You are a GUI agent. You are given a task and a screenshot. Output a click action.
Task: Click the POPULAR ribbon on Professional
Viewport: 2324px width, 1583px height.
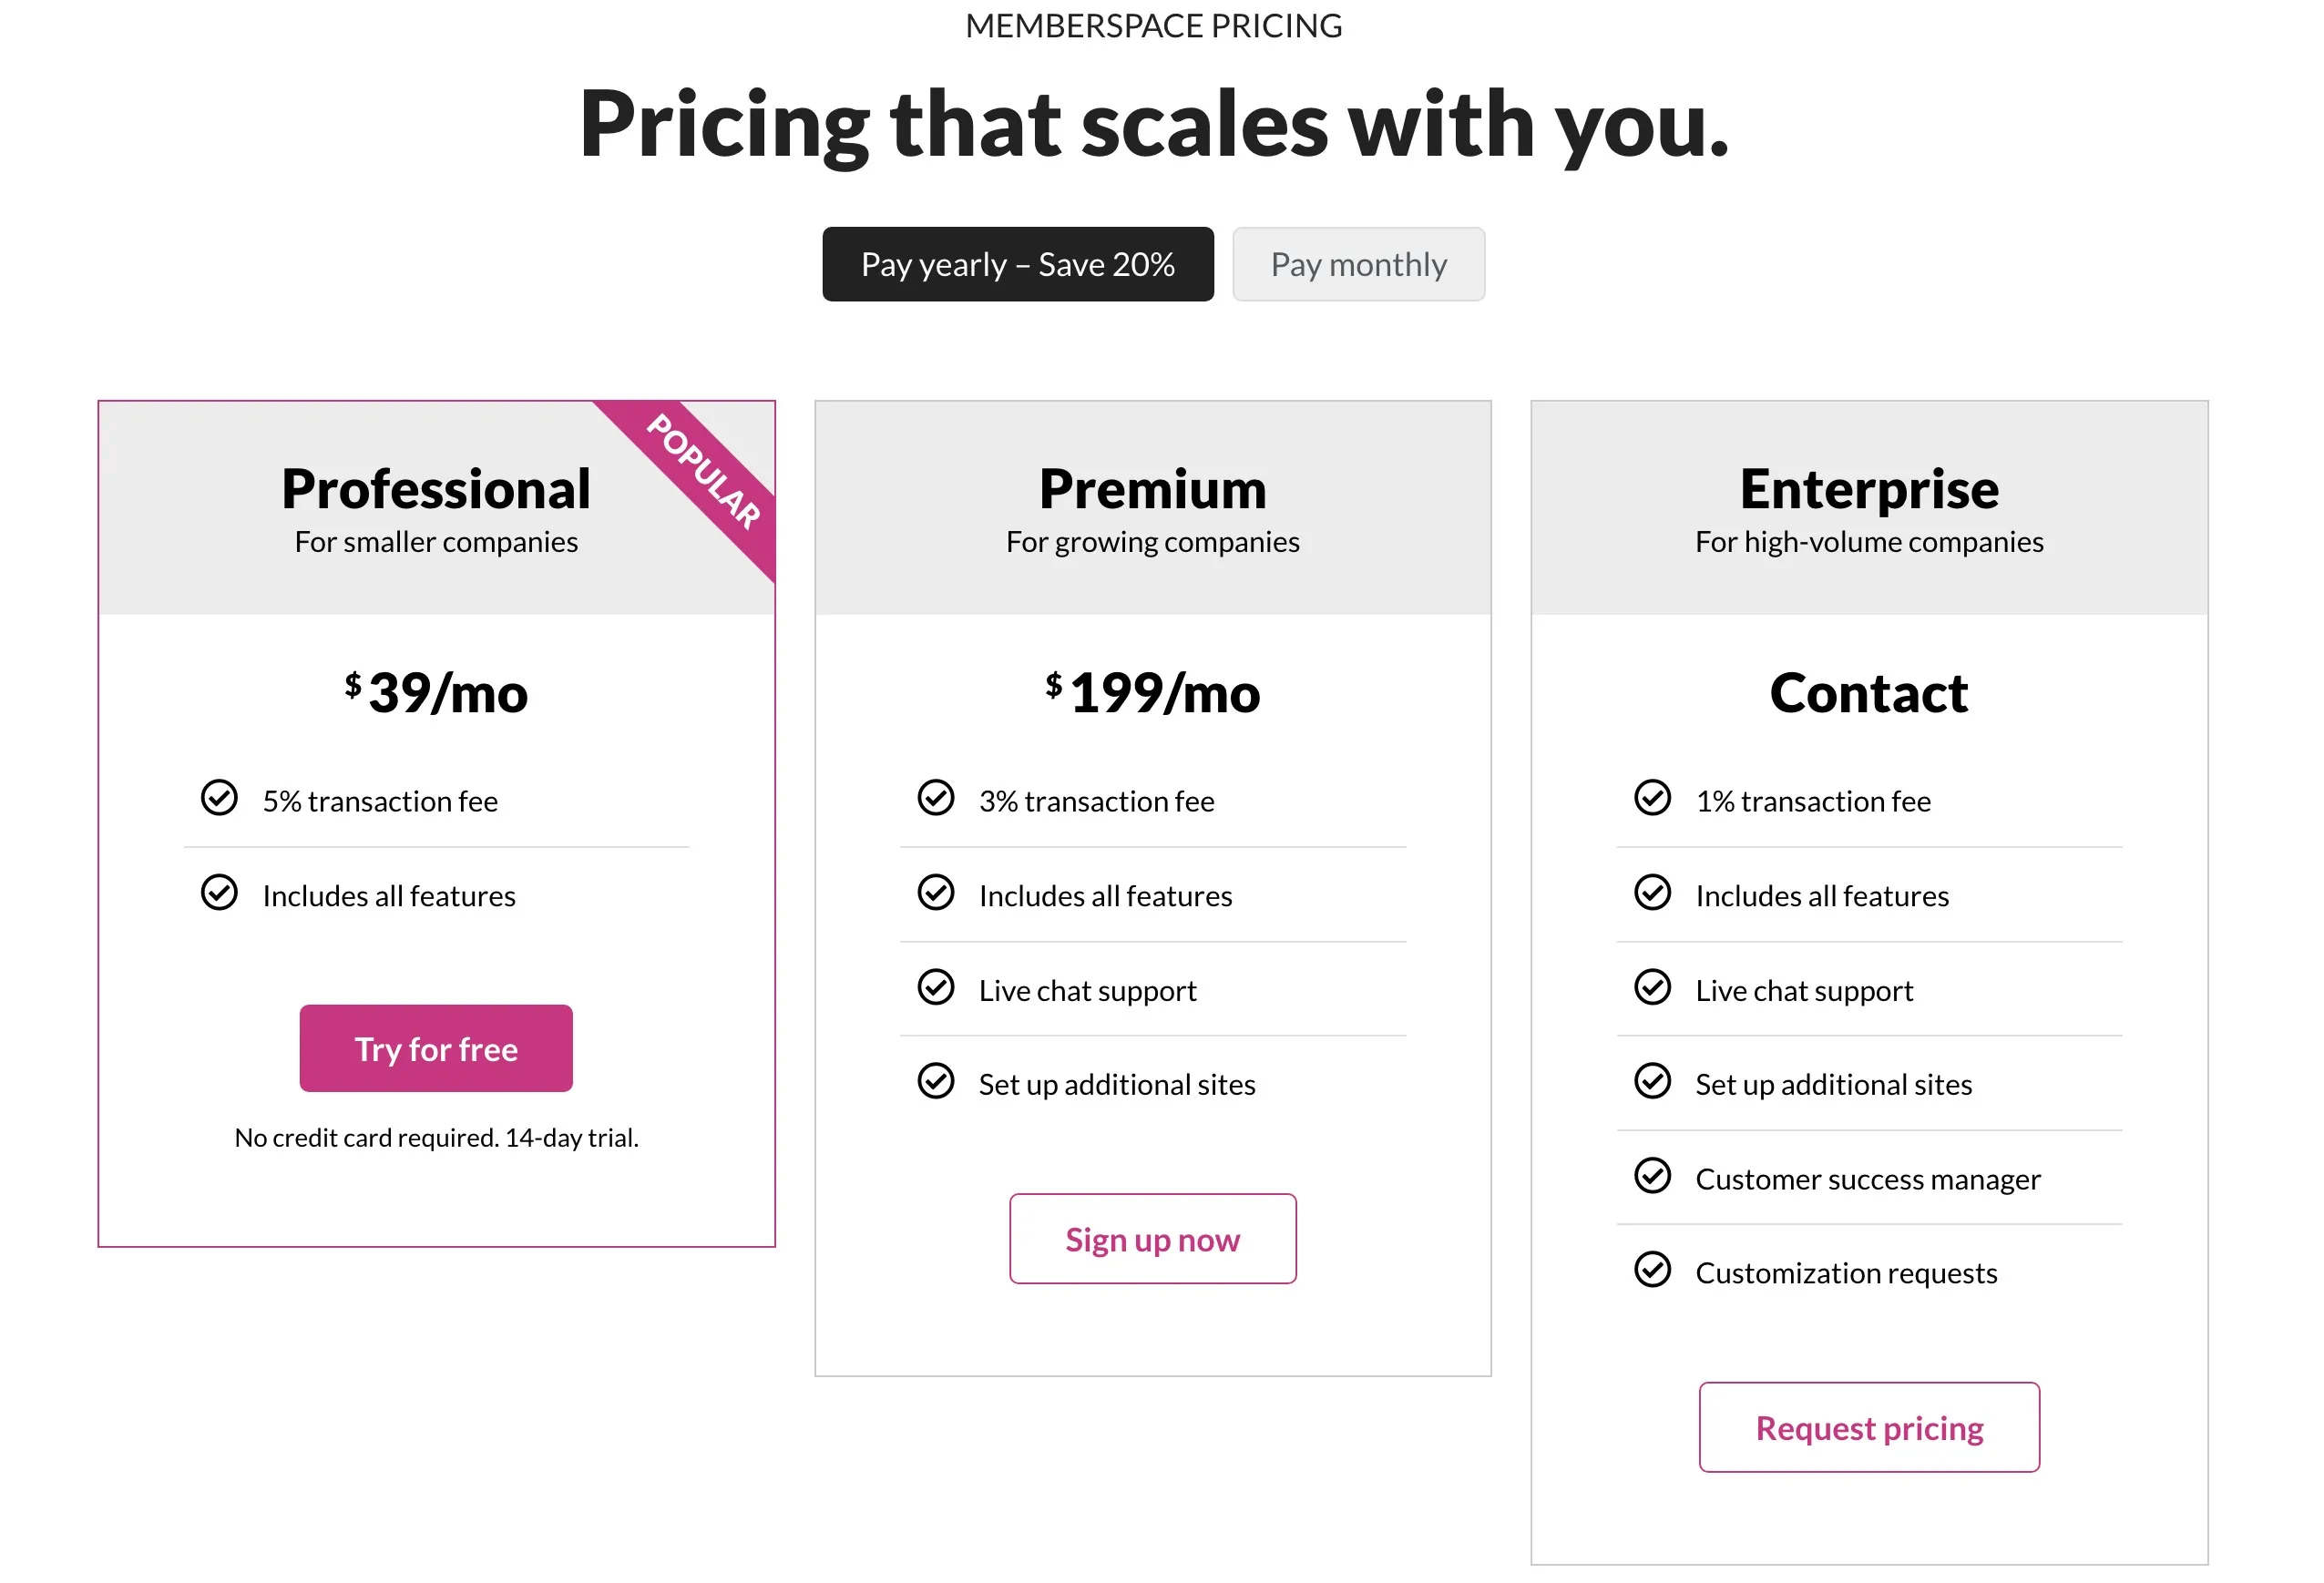click(703, 473)
